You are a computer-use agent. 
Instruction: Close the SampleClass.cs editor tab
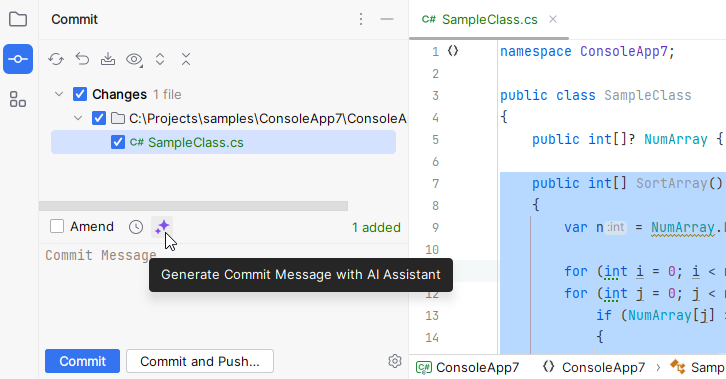[x=553, y=19]
